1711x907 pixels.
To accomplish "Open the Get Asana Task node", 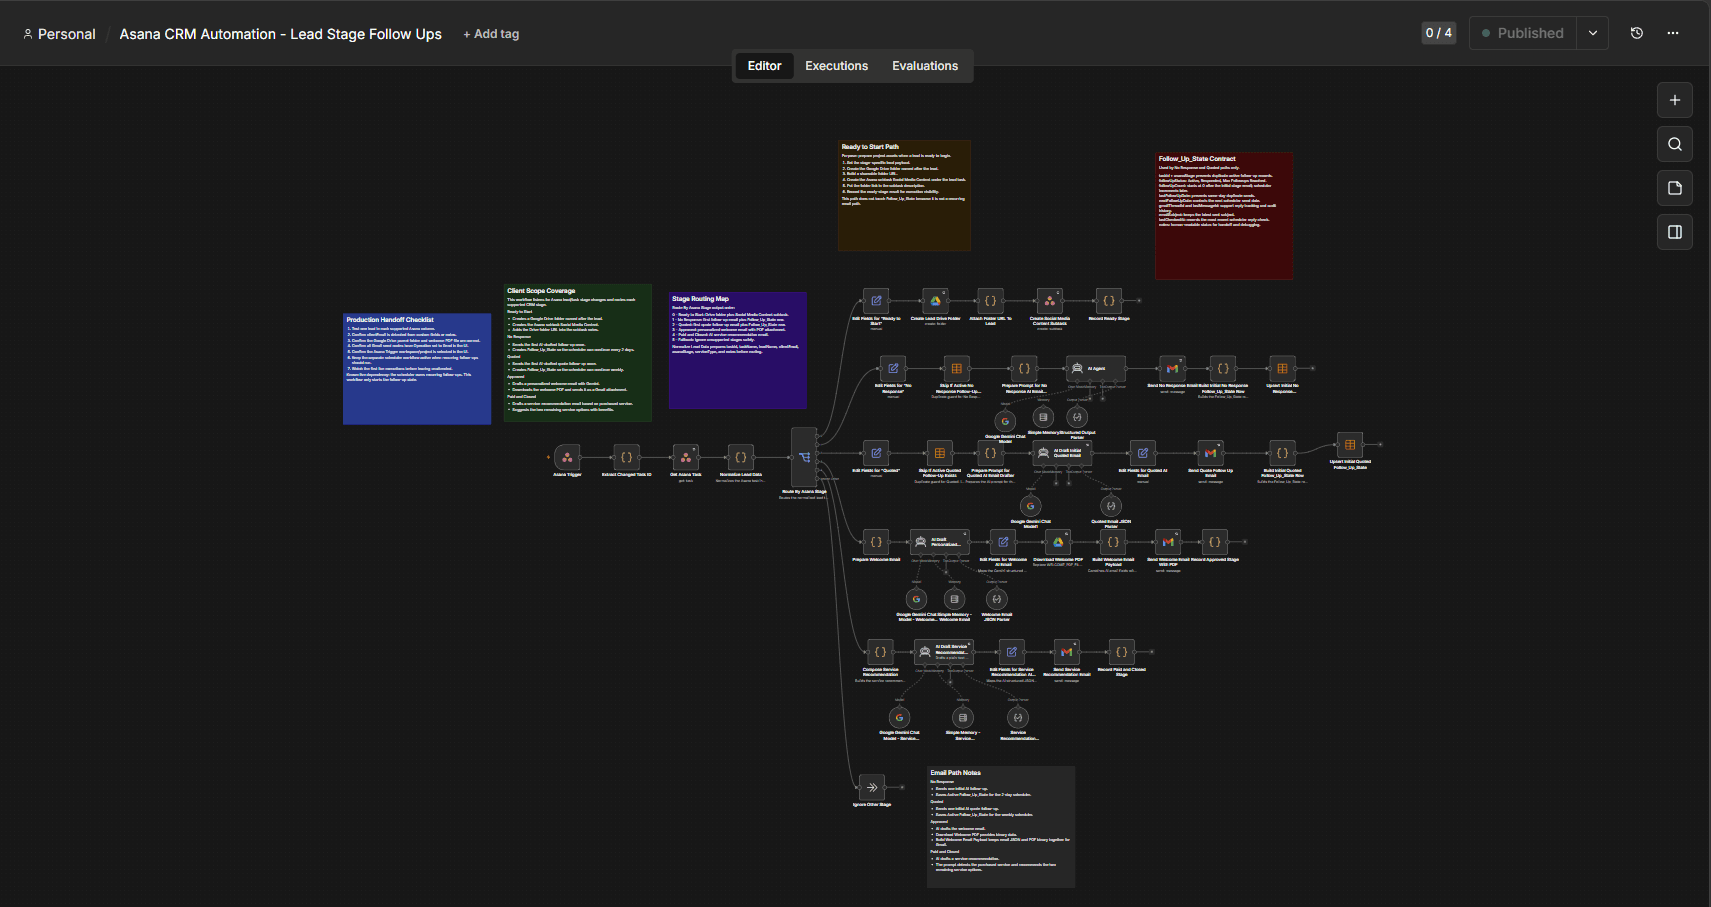I will click(686, 457).
